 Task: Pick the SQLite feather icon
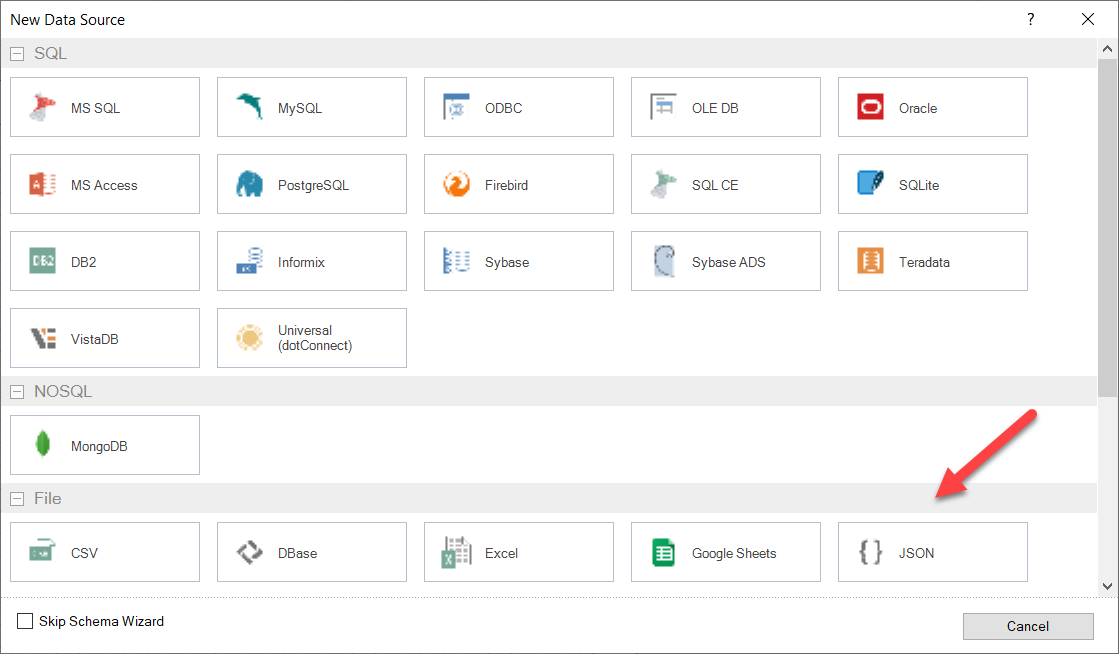coord(870,184)
